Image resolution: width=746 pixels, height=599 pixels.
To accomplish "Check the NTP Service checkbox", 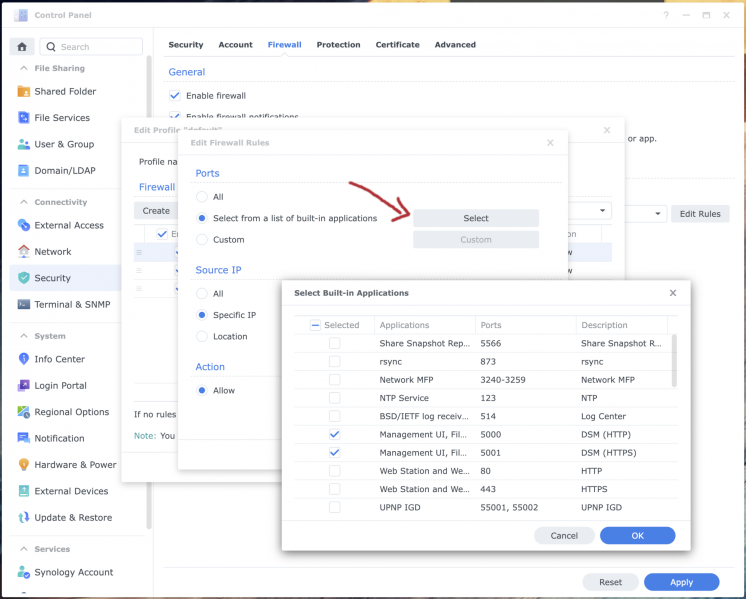I will point(334,398).
